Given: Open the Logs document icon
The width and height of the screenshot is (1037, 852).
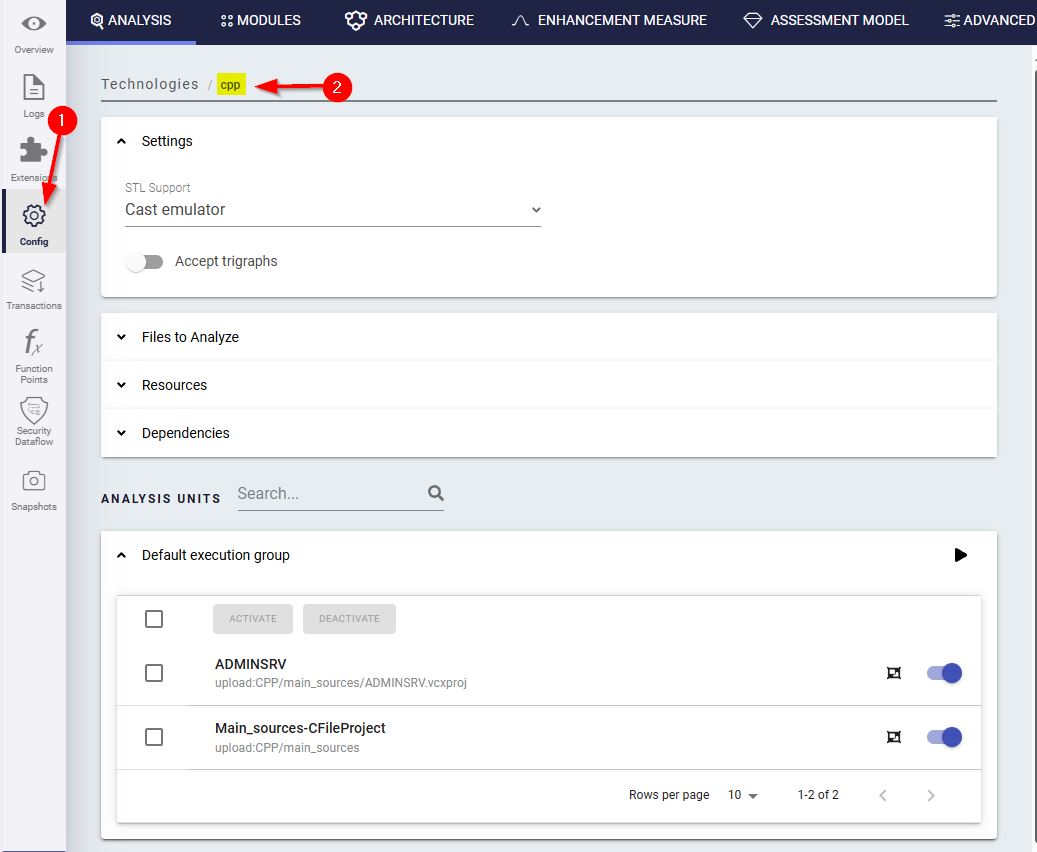Looking at the screenshot, I should [x=34, y=89].
